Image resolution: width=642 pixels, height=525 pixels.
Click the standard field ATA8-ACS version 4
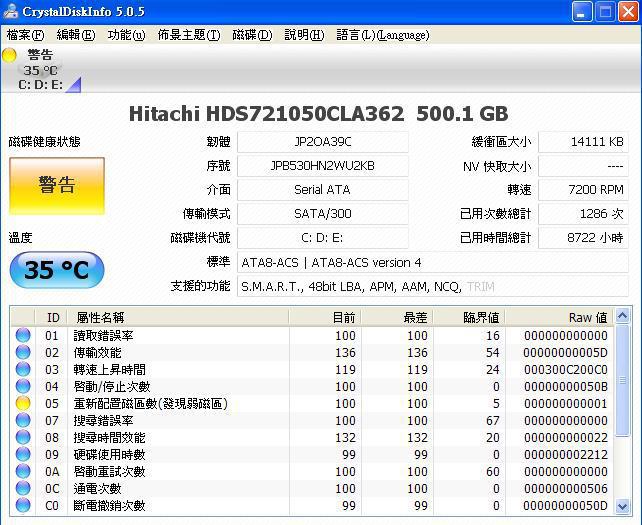pyautogui.click(x=433, y=262)
